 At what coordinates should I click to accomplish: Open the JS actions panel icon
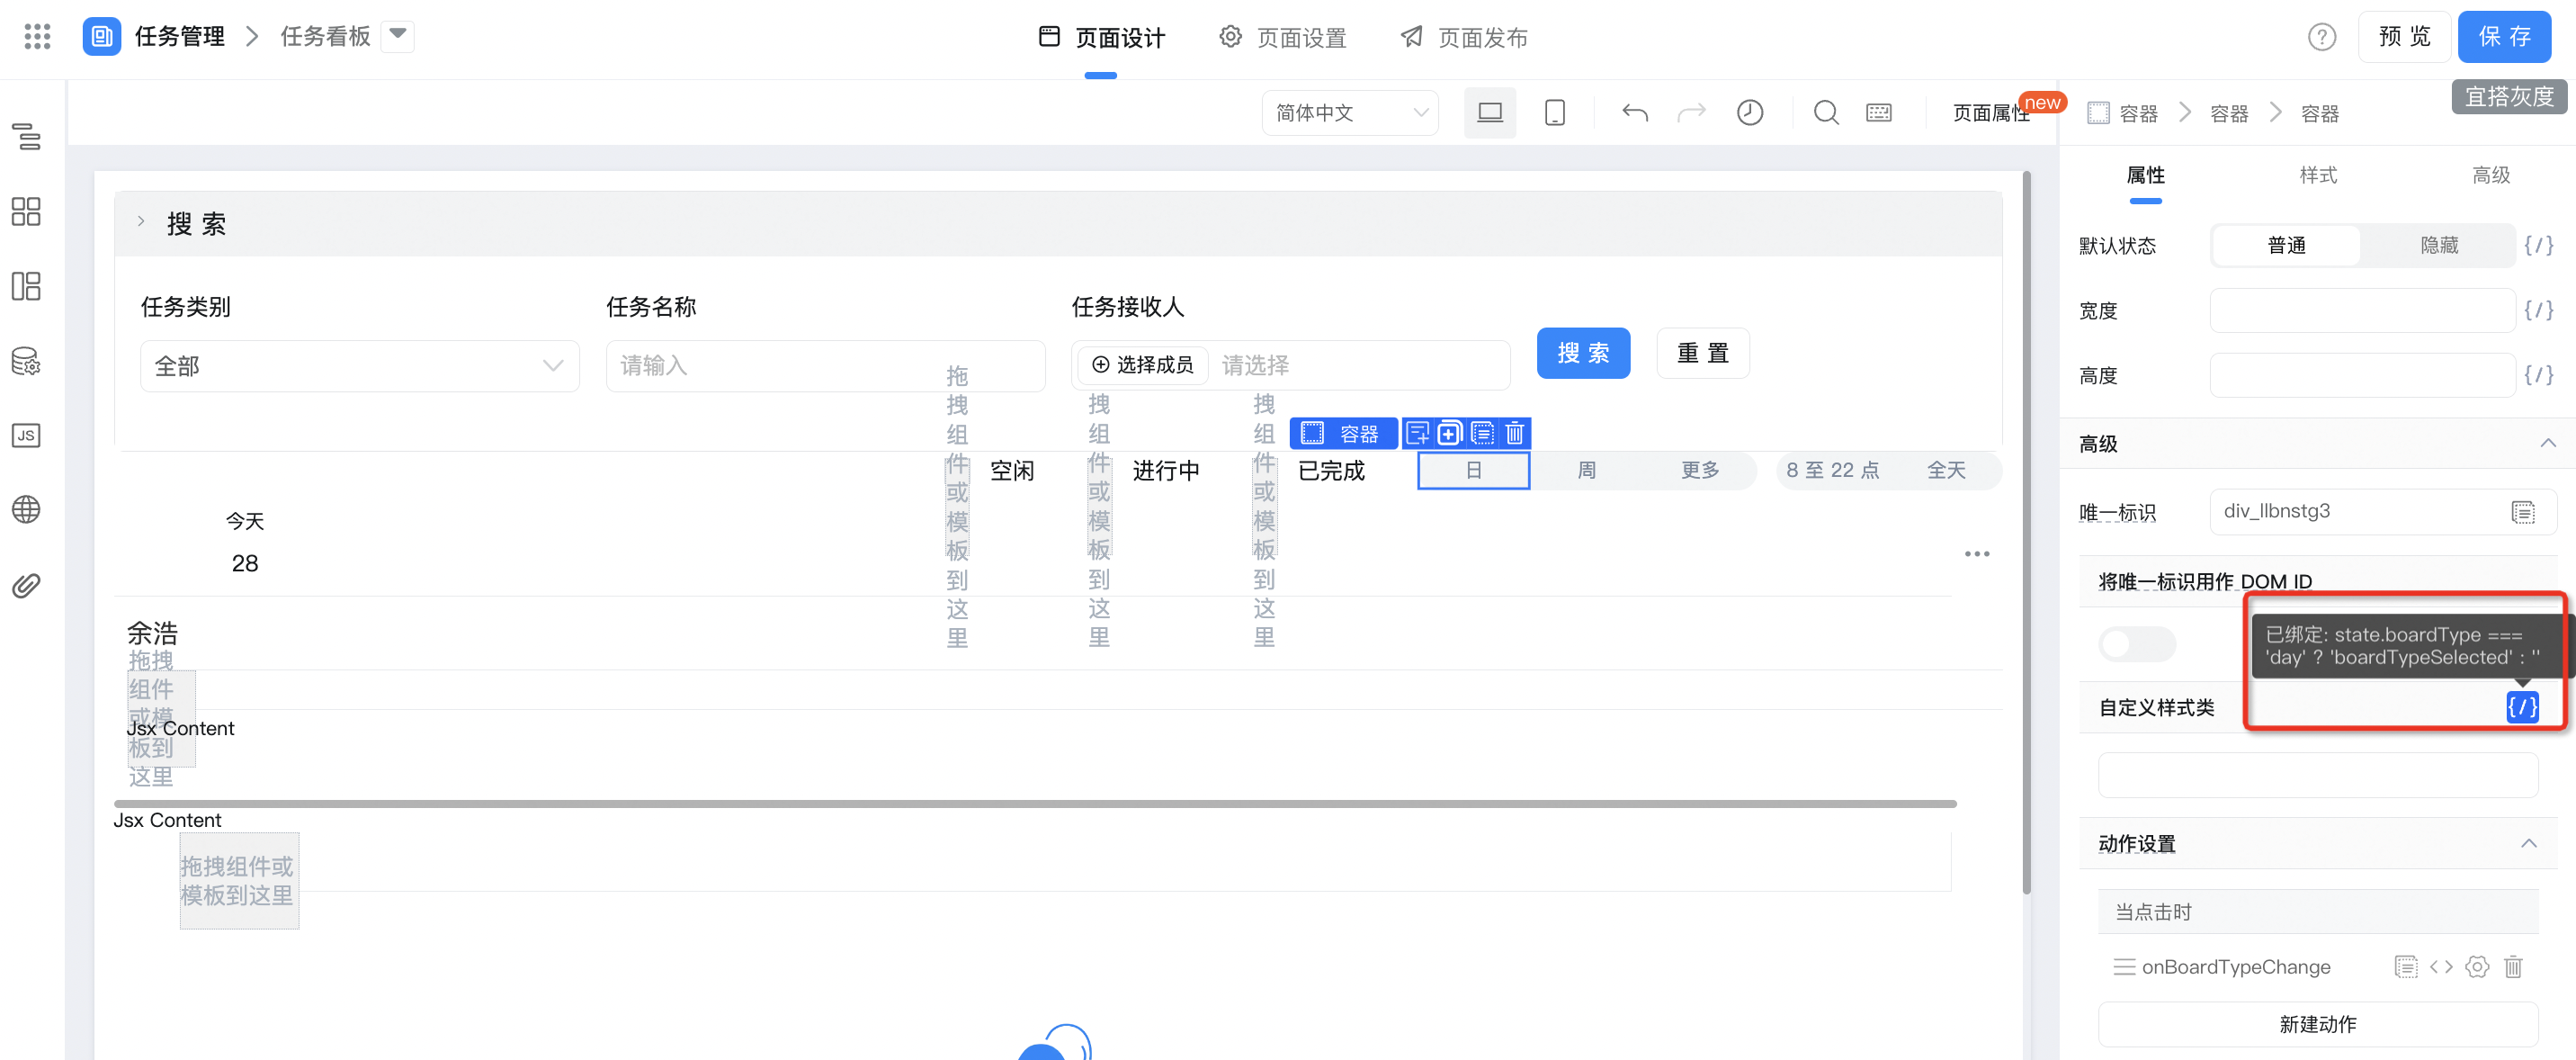(26, 435)
